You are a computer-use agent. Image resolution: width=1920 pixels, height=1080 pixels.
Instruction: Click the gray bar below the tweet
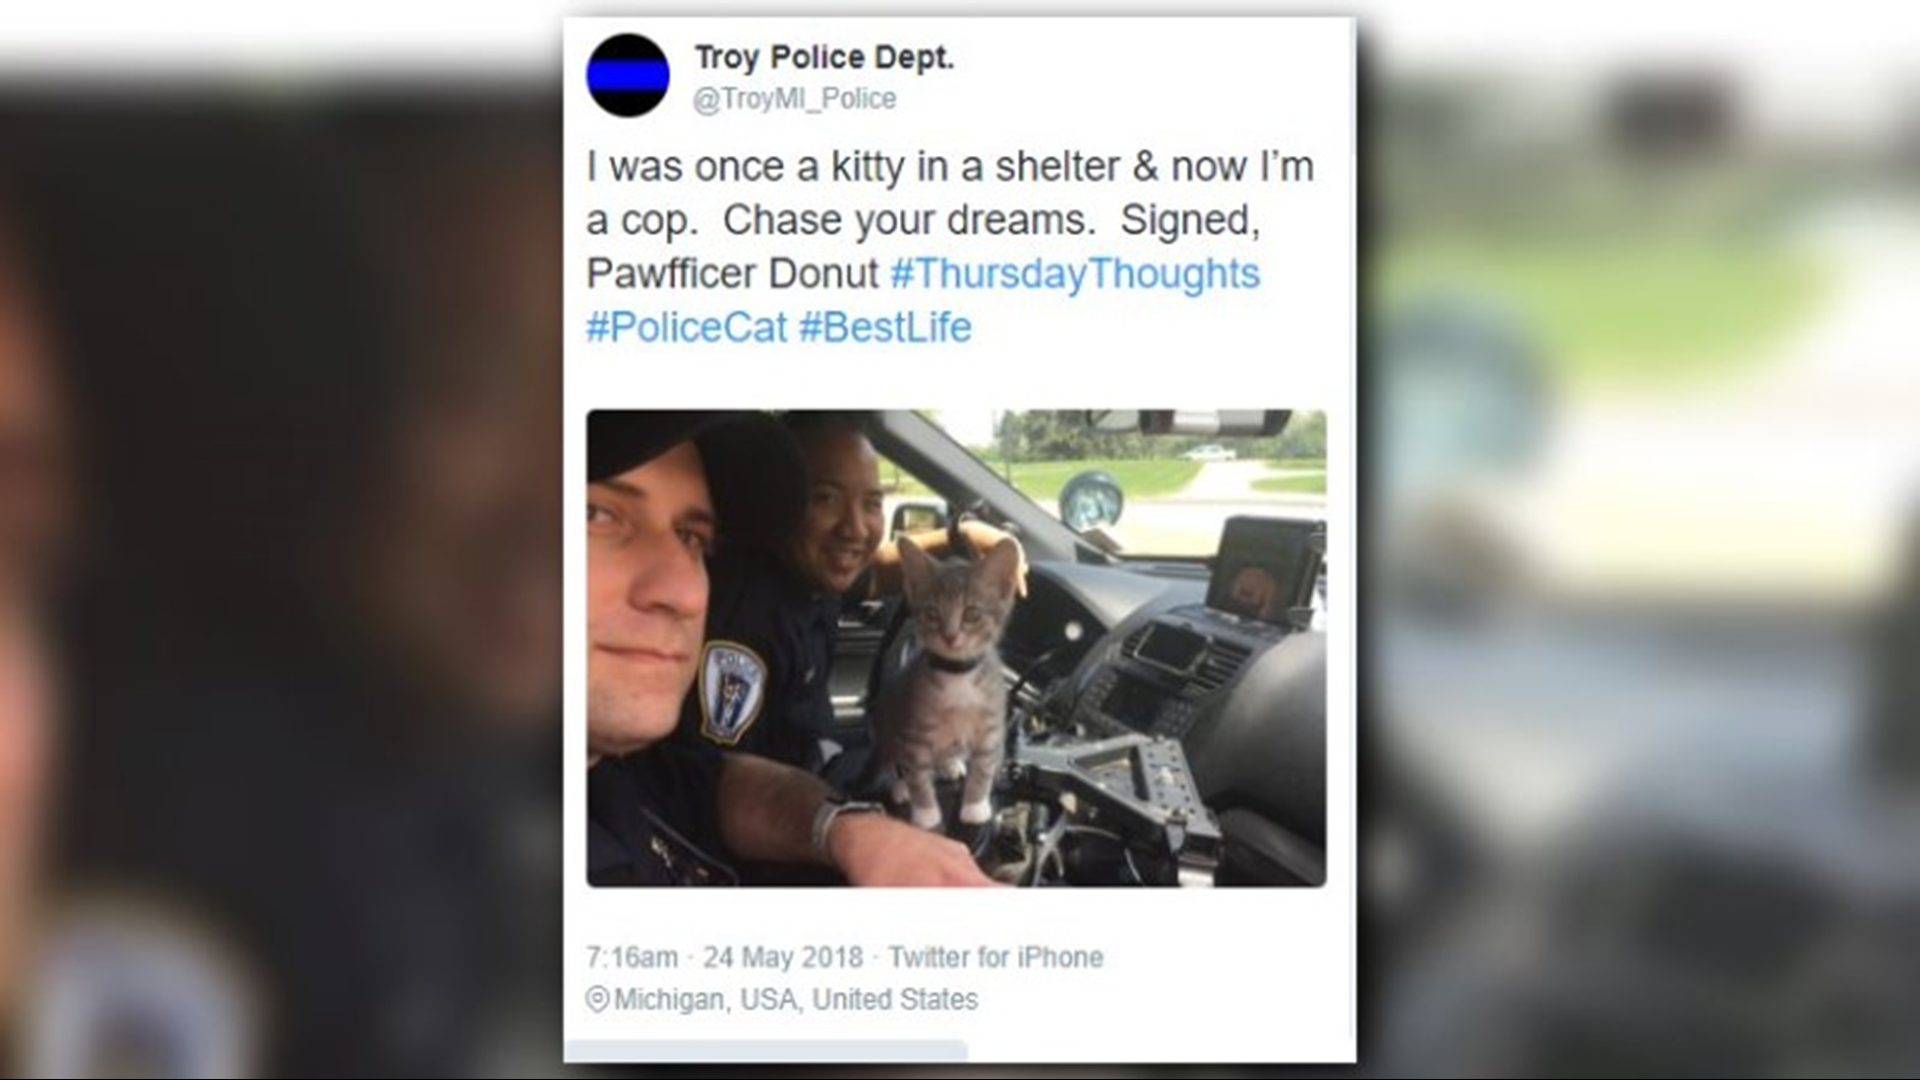766,1051
